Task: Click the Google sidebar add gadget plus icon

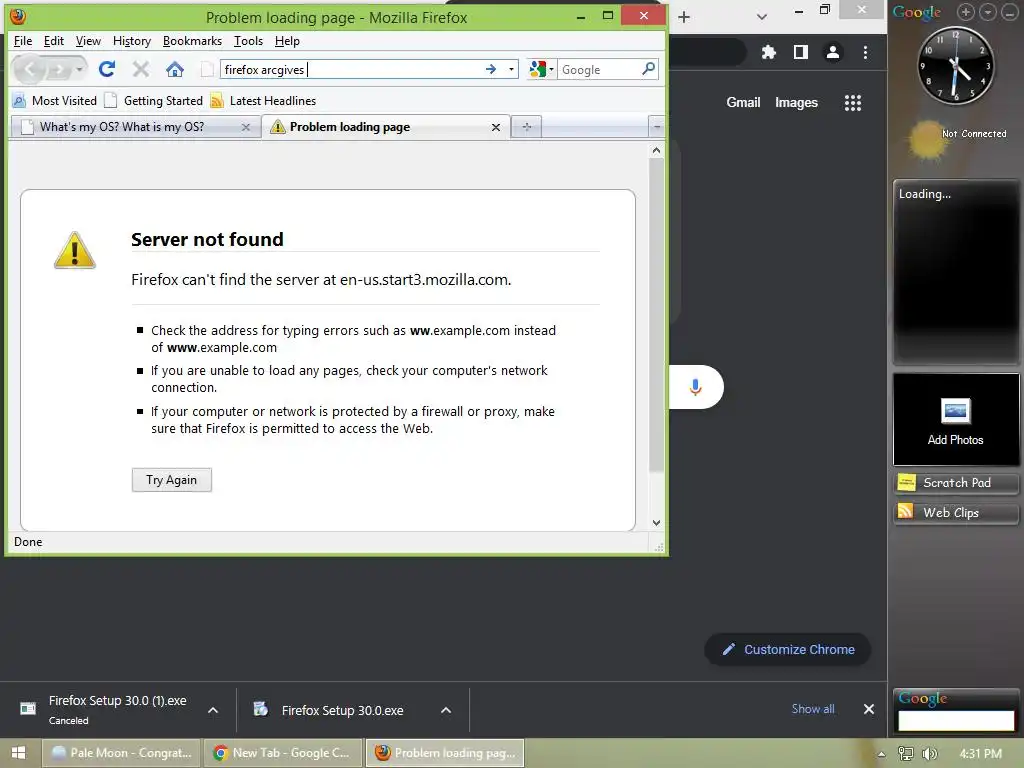Action: pos(966,12)
